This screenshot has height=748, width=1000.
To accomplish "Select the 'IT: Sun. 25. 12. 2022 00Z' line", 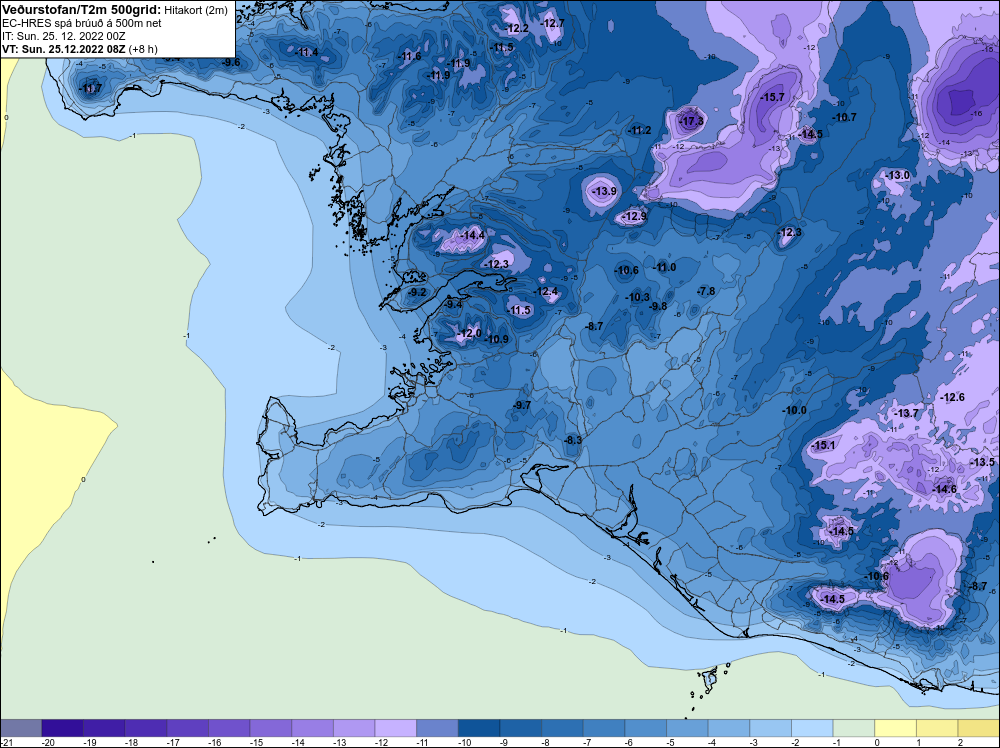I will pos(59,36).
